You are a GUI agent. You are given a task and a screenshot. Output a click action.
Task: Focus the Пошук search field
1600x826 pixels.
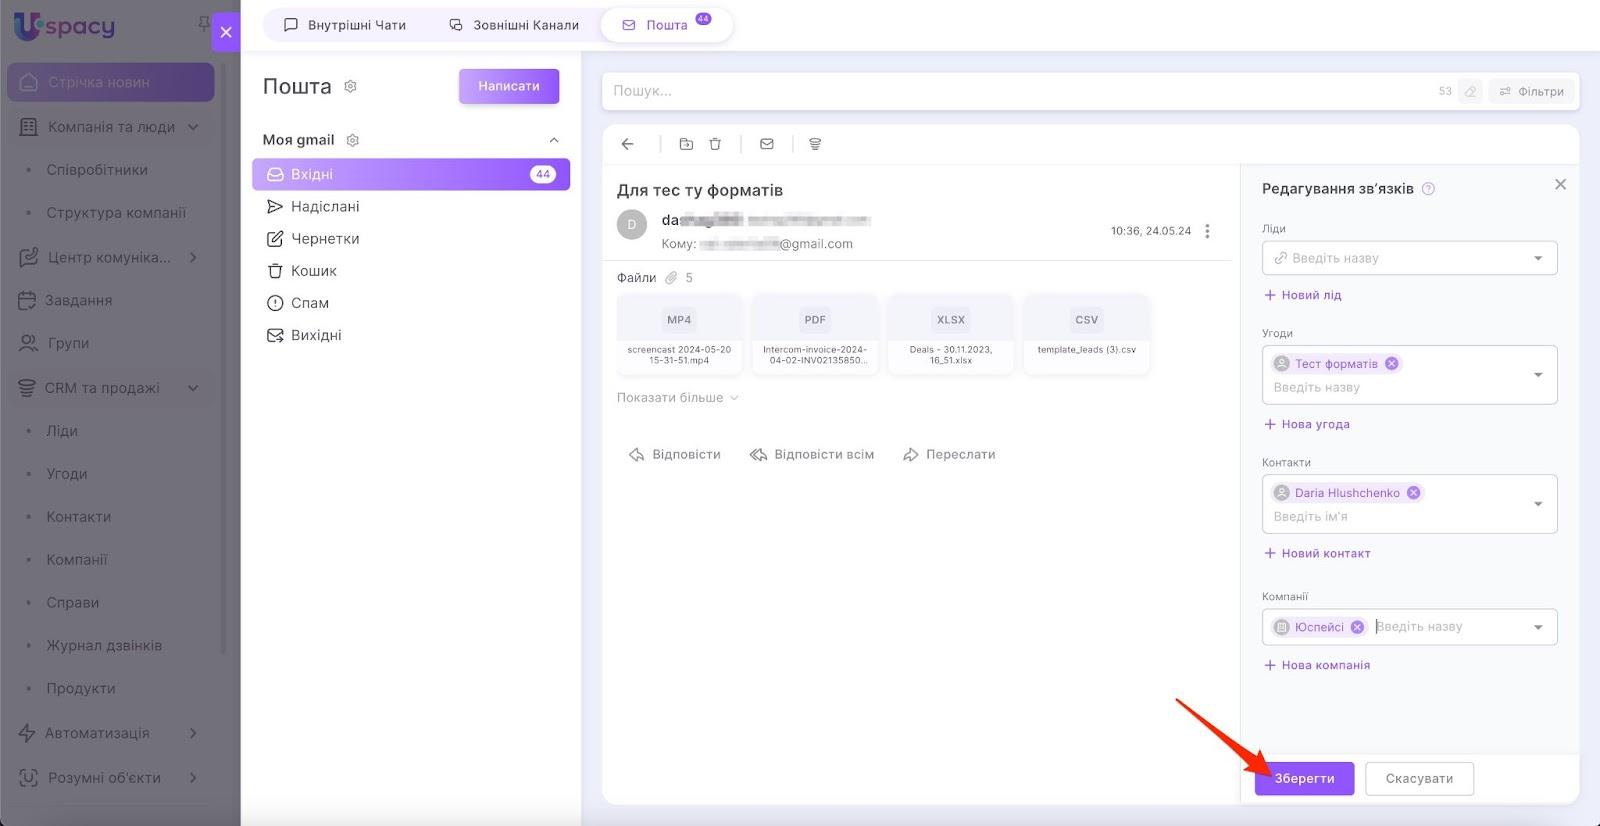pyautogui.click(x=1020, y=91)
